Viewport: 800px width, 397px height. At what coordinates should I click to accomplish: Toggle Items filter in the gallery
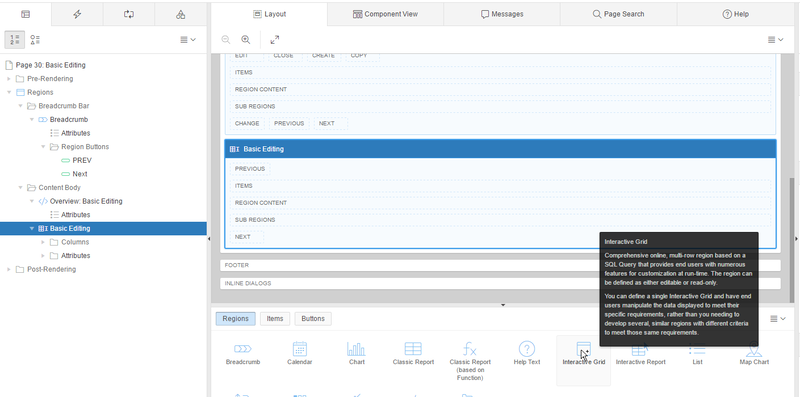(x=274, y=318)
